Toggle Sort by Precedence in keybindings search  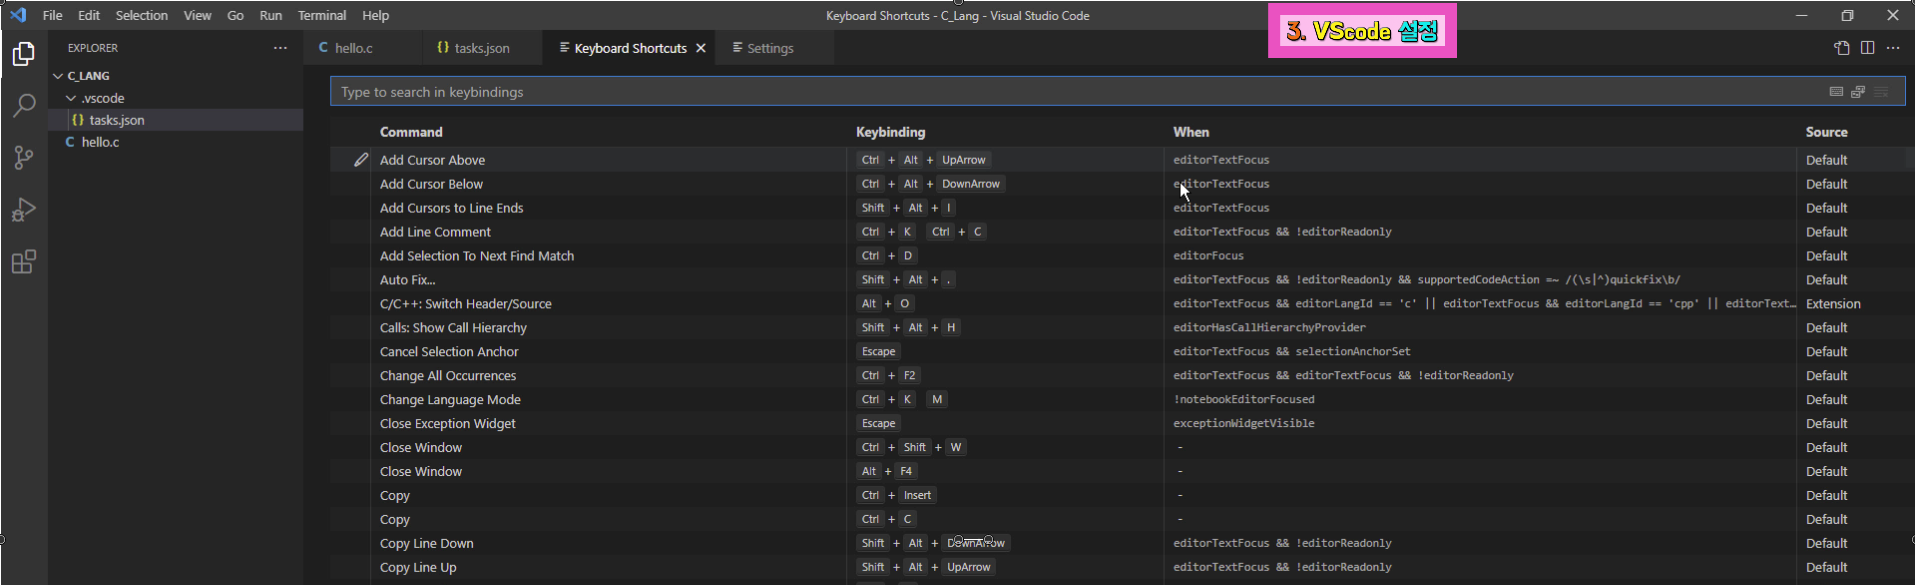[x=1858, y=92]
